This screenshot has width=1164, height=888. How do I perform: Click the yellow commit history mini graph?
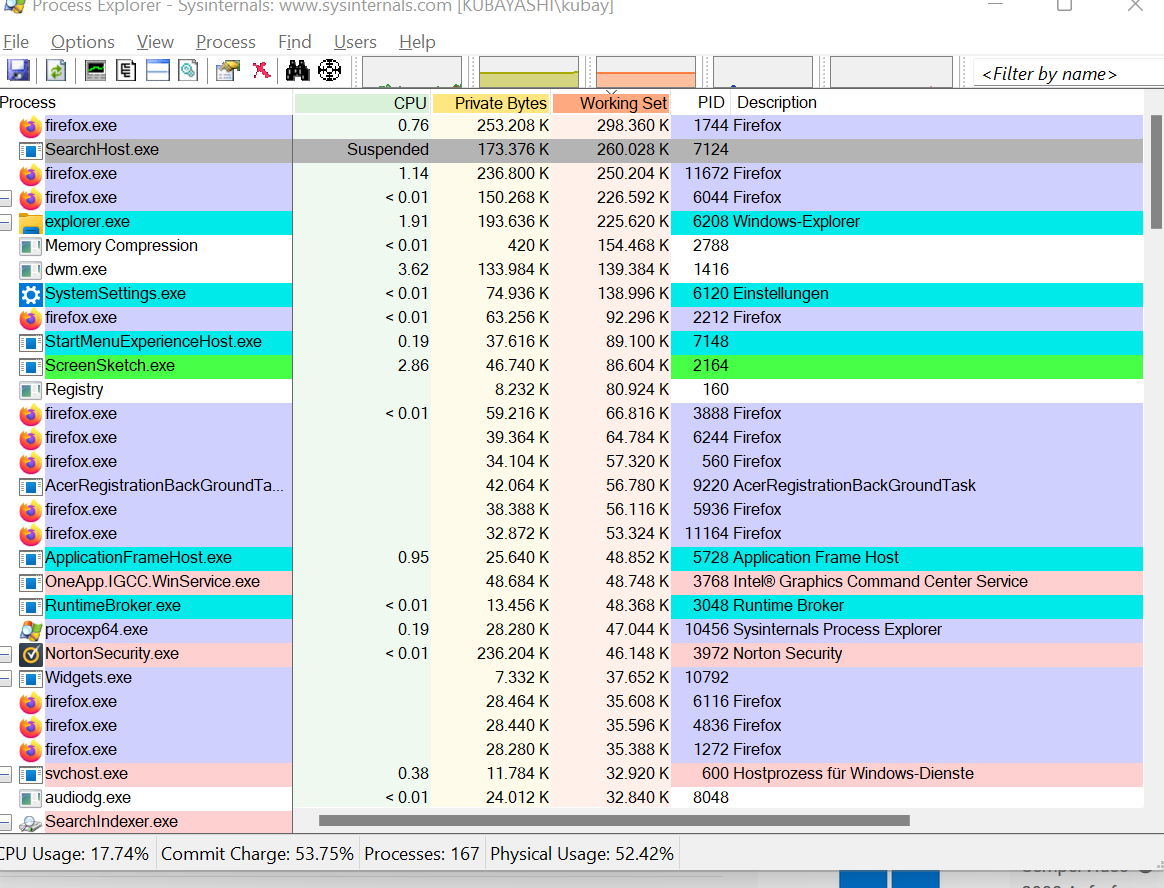click(x=529, y=73)
